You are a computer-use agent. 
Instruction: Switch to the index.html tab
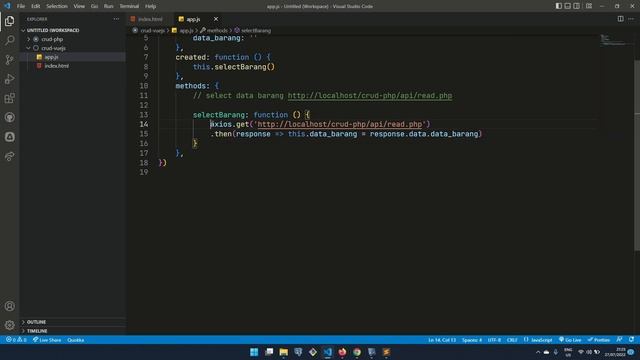(x=149, y=19)
